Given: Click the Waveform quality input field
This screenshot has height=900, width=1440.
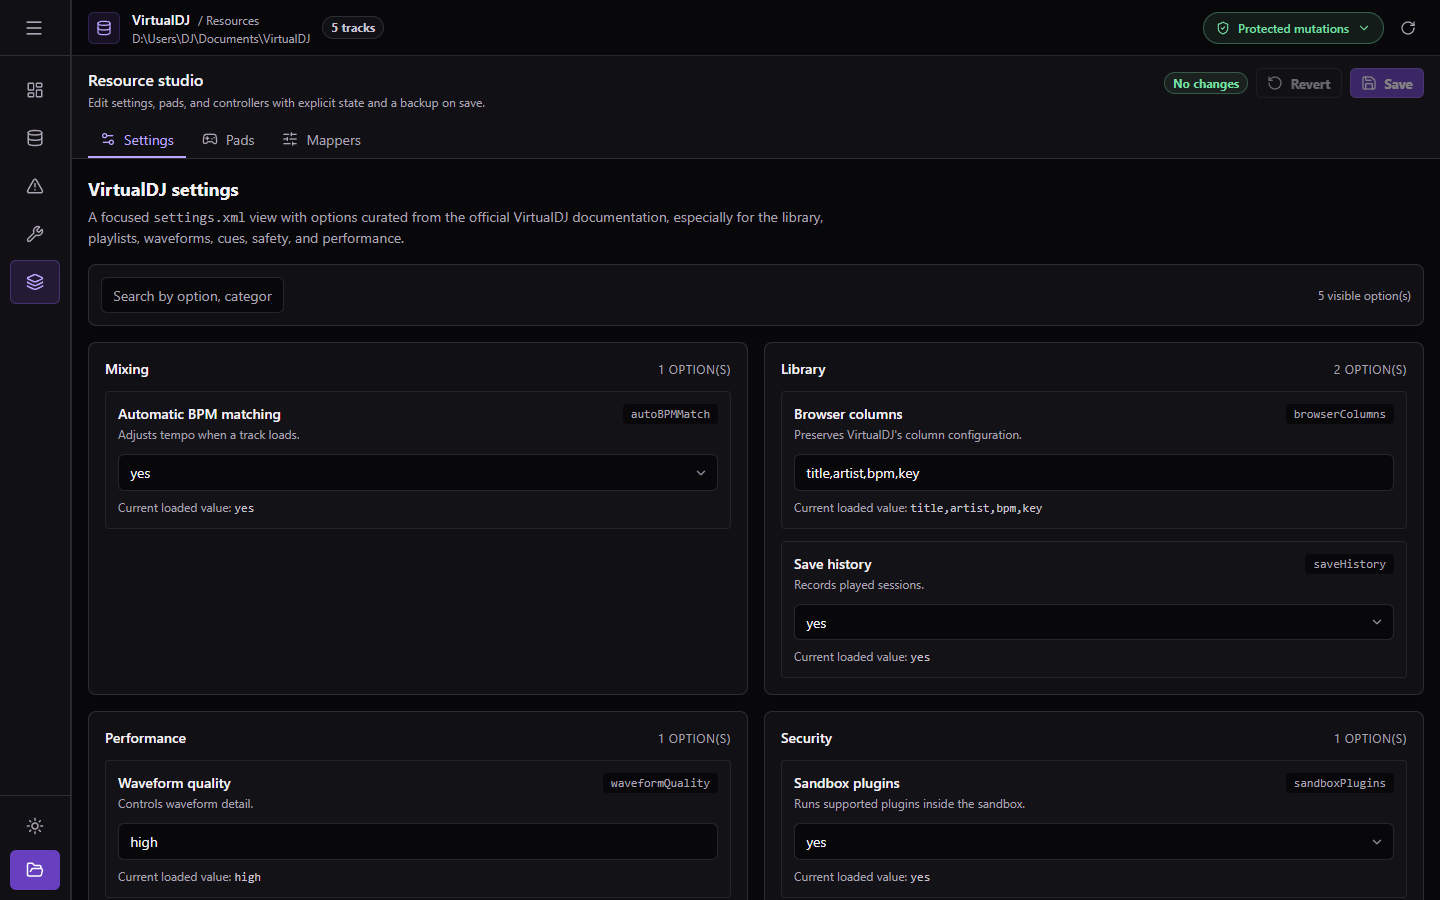Looking at the screenshot, I should pos(418,842).
